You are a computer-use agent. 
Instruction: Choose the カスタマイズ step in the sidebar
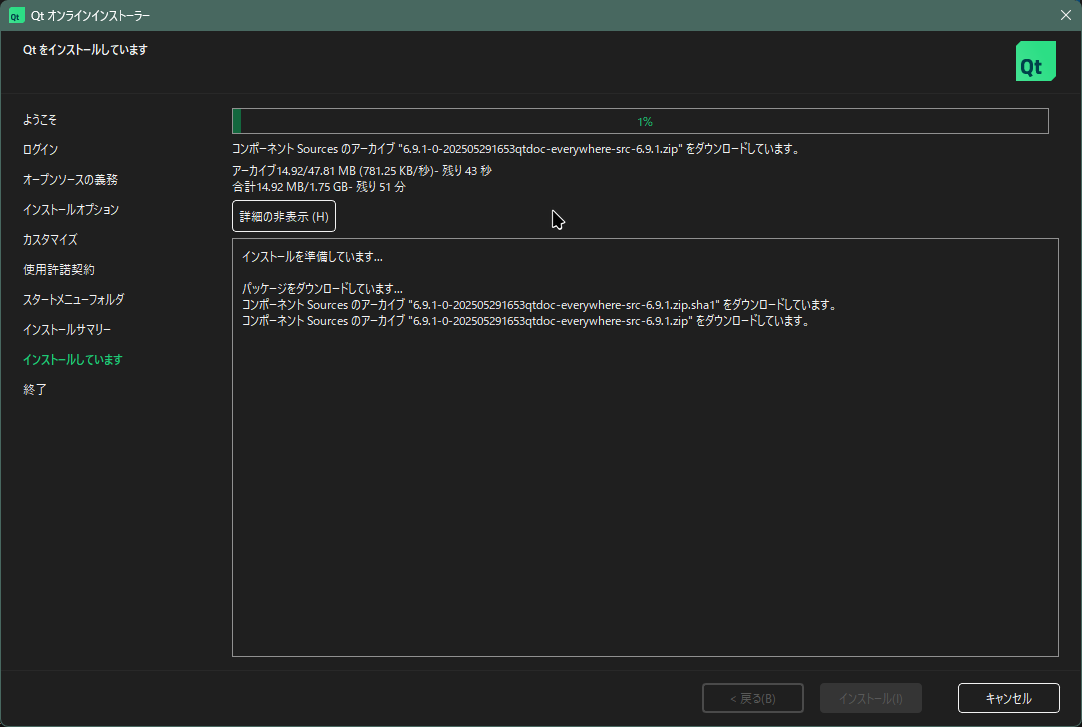(50, 240)
